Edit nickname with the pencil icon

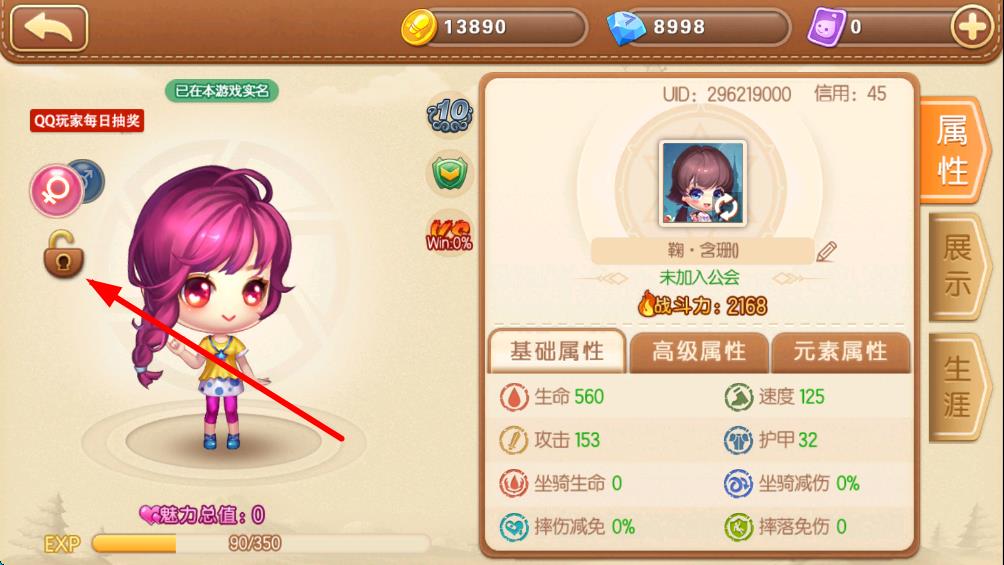827,251
